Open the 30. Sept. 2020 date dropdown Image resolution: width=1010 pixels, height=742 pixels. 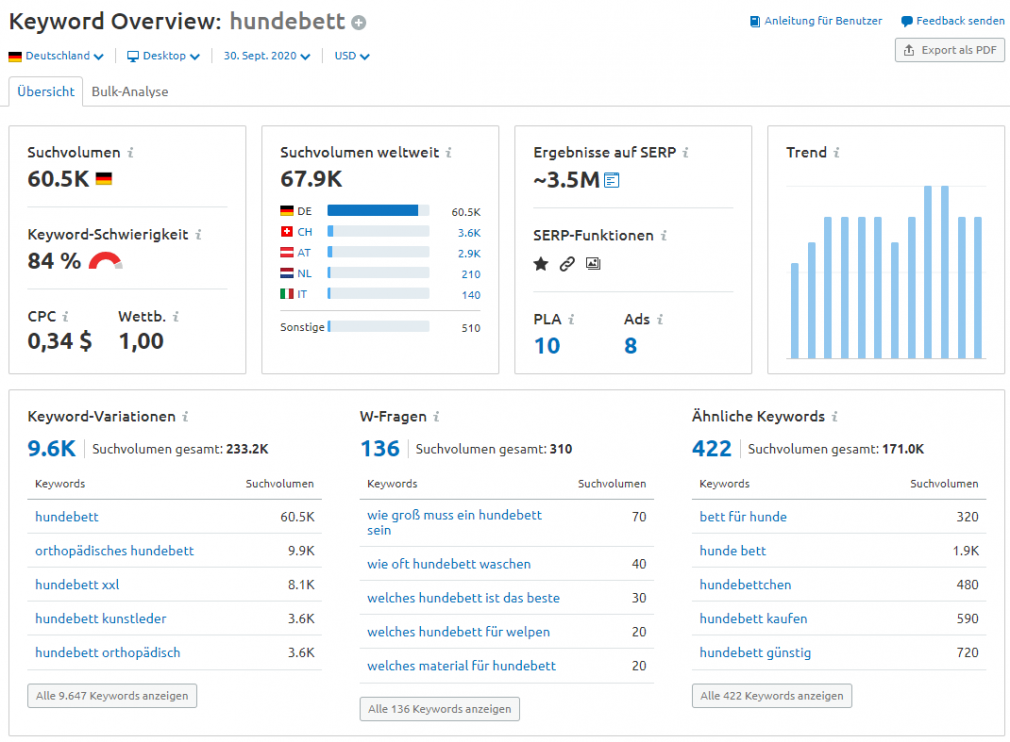click(x=267, y=56)
